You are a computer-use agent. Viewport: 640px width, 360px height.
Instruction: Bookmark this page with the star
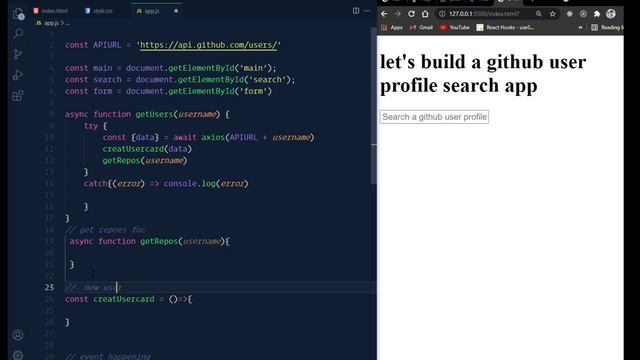click(x=553, y=14)
